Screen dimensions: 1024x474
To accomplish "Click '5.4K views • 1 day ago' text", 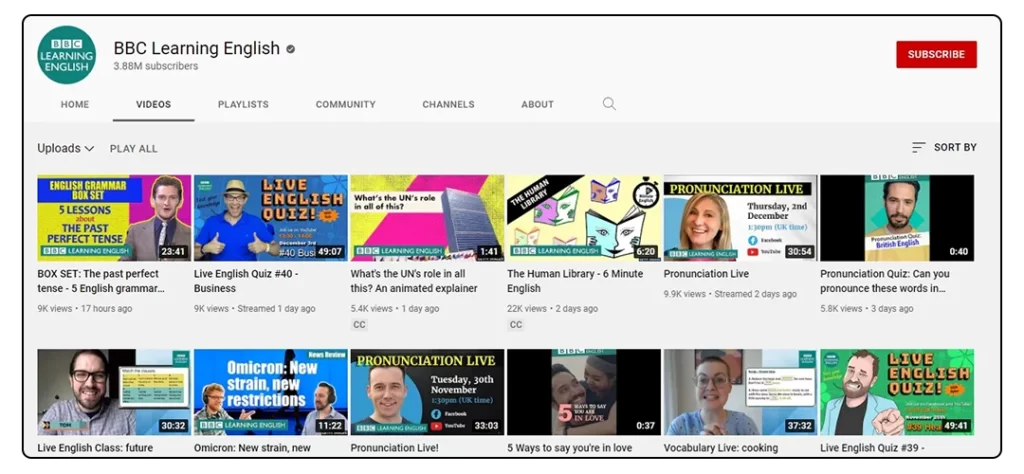I will pyautogui.click(x=395, y=308).
